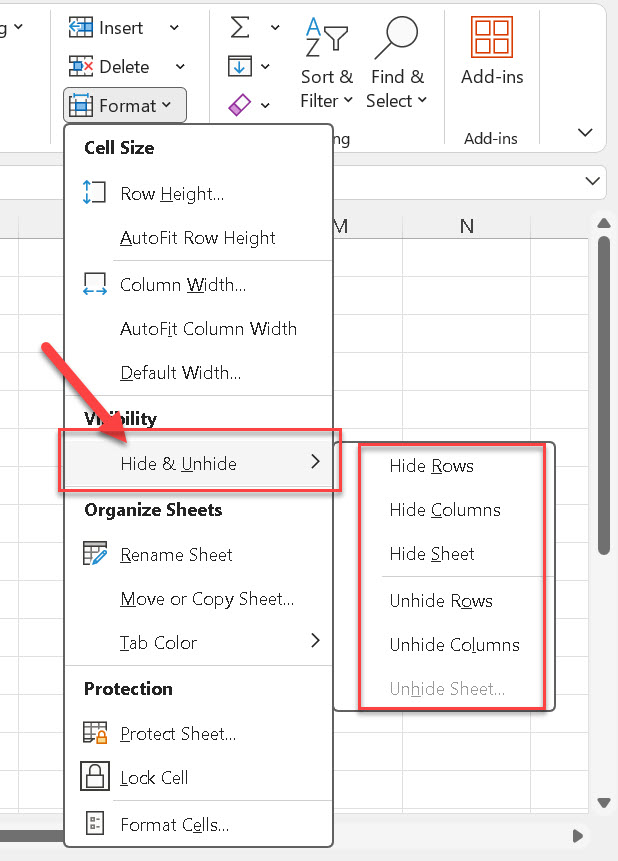
Task: Select column M header
Action: tap(367, 226)
